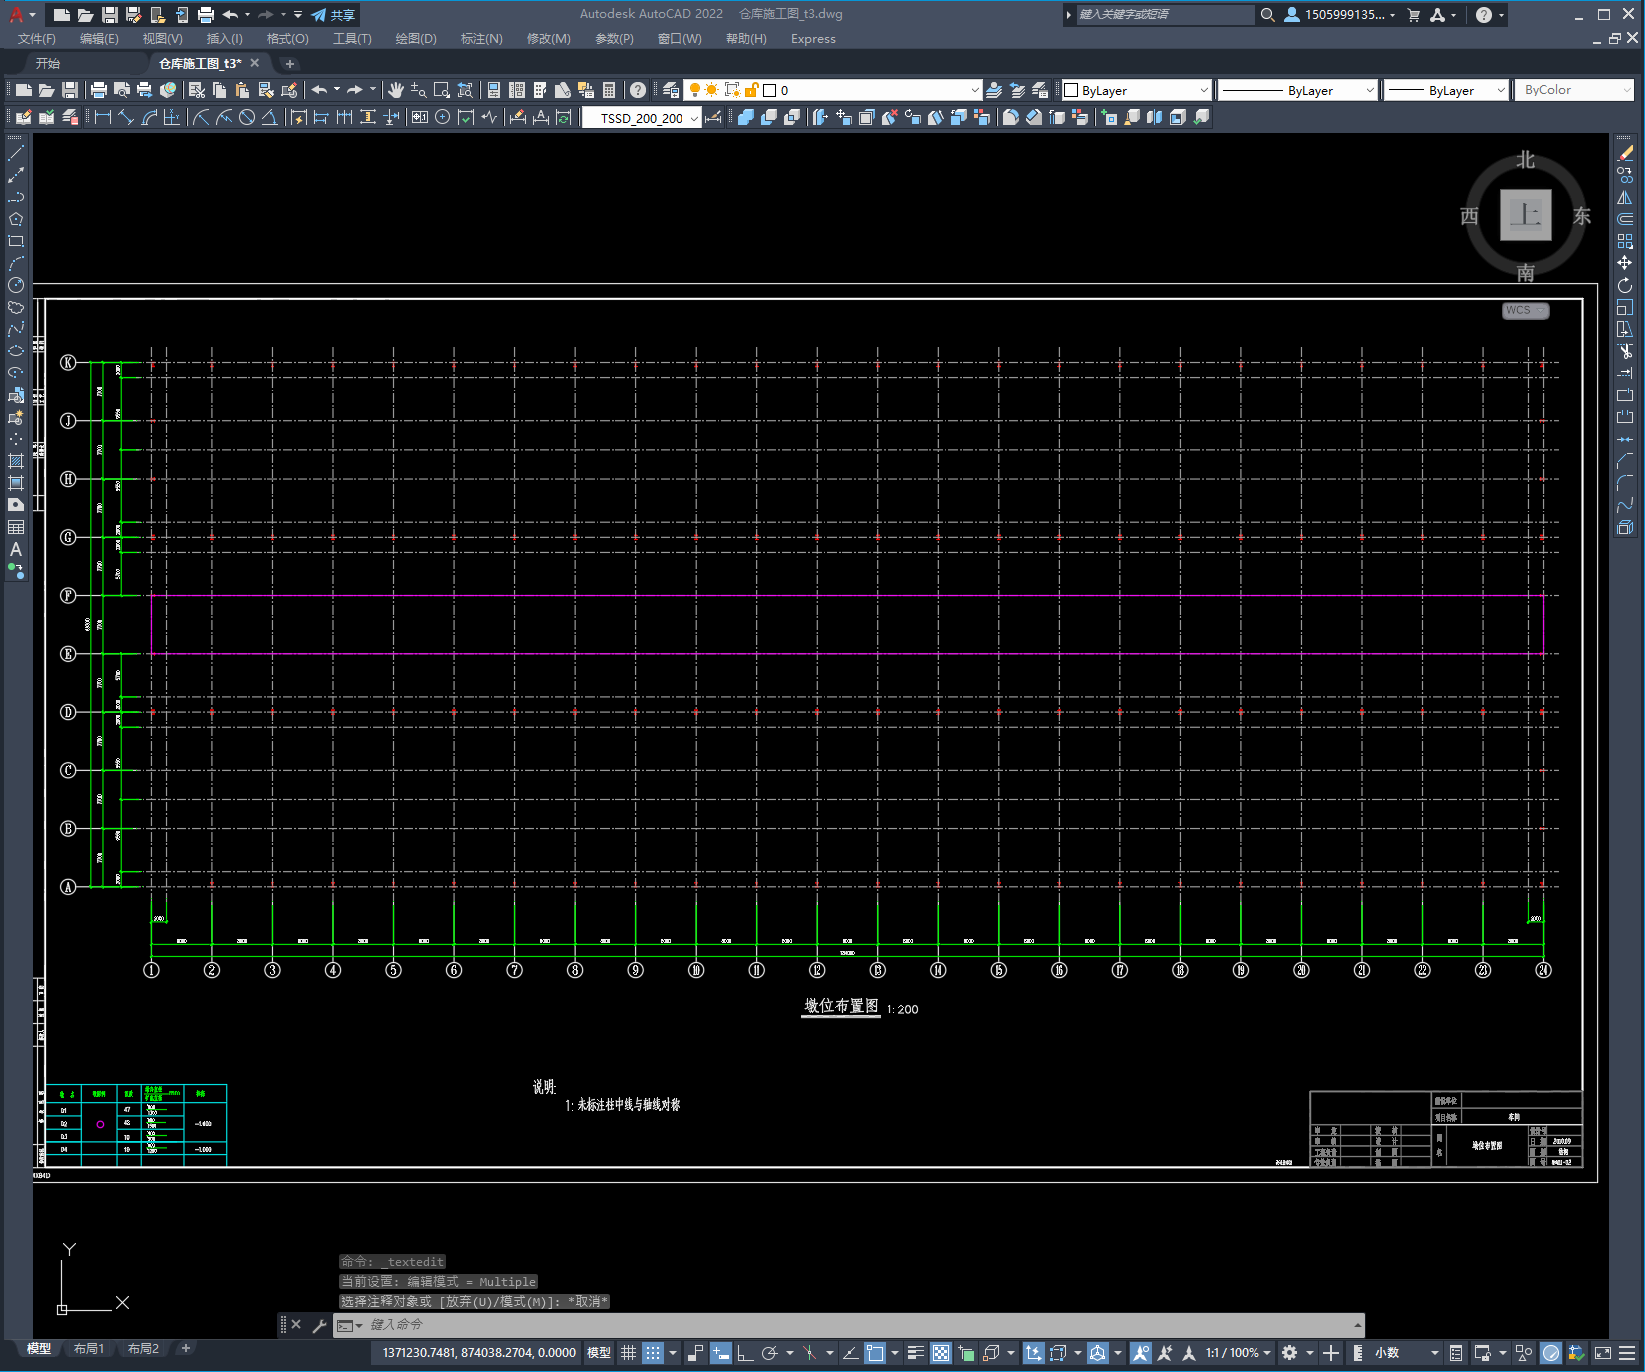Screen dimensions: 1645x1372
Task: Toggle the drawing grid display
Action: click(628, 1353)
